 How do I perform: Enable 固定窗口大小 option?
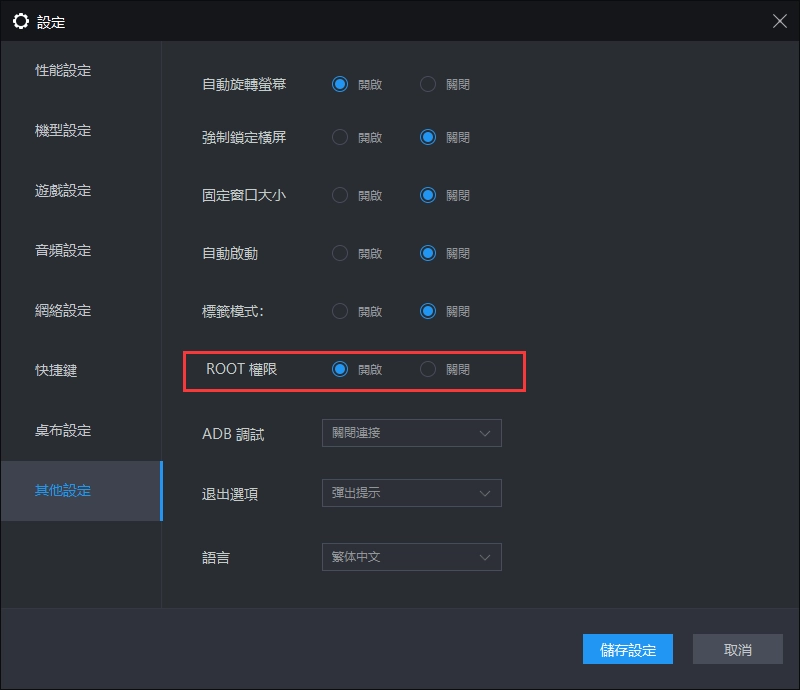[x=339, y=195]
